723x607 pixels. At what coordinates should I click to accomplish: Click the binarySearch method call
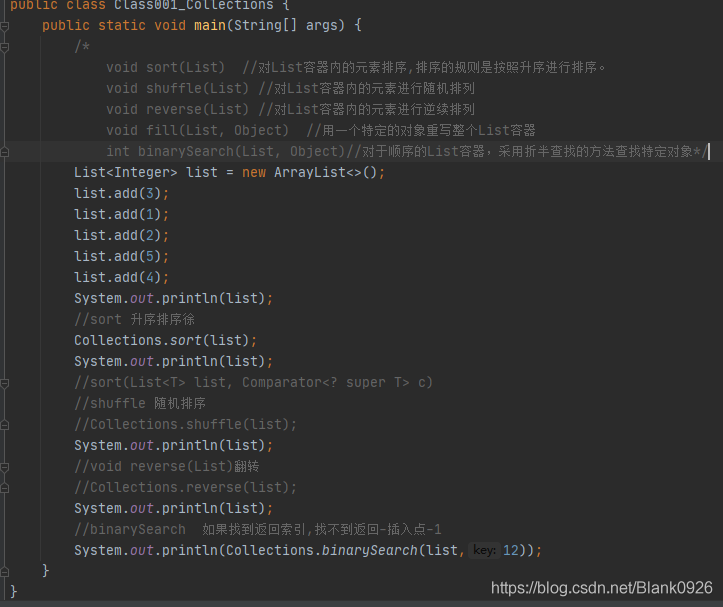click(369, 550)
